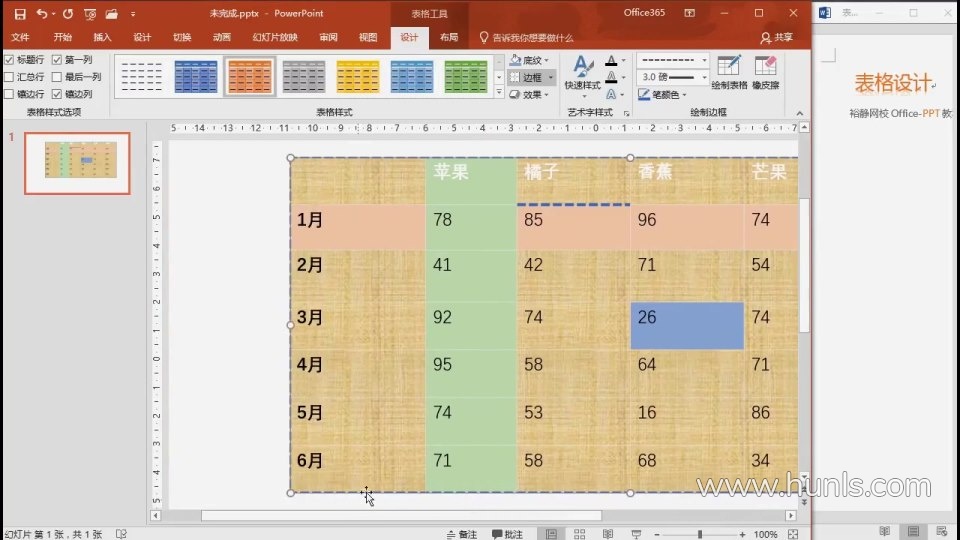This screenshot has height=540, width=960.
Task: Open the WordArt styles dialog launcher
Action: pyautogui.click(x=626, y=113)
